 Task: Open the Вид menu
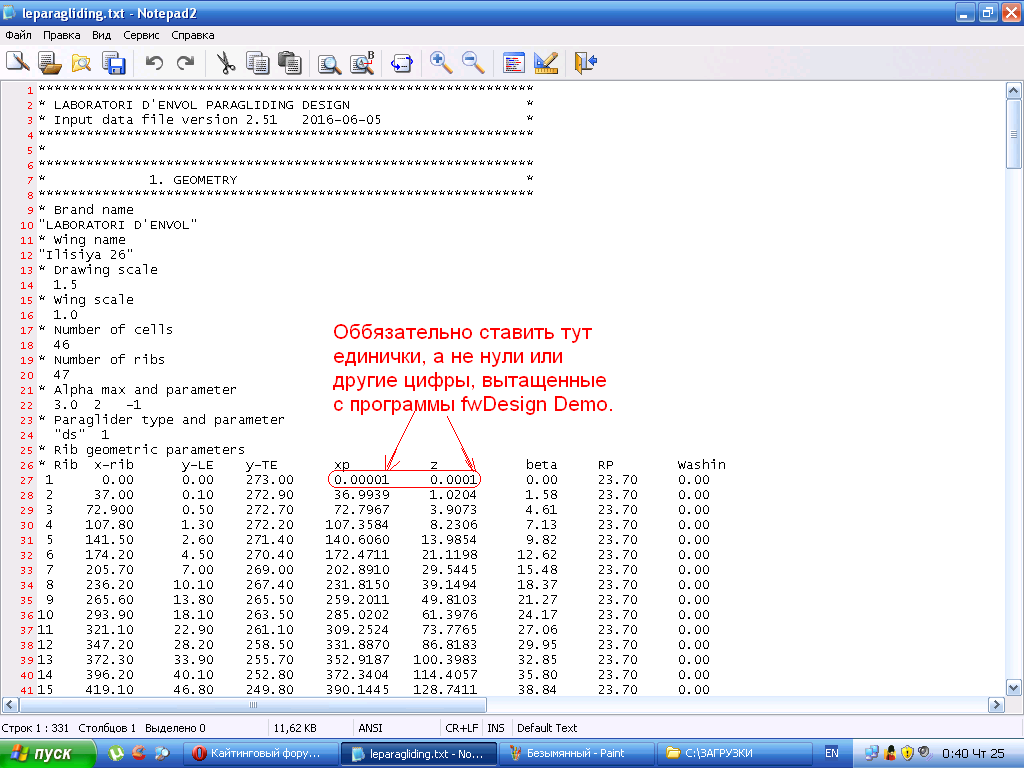pyautogui.click(x=101, y=35)
